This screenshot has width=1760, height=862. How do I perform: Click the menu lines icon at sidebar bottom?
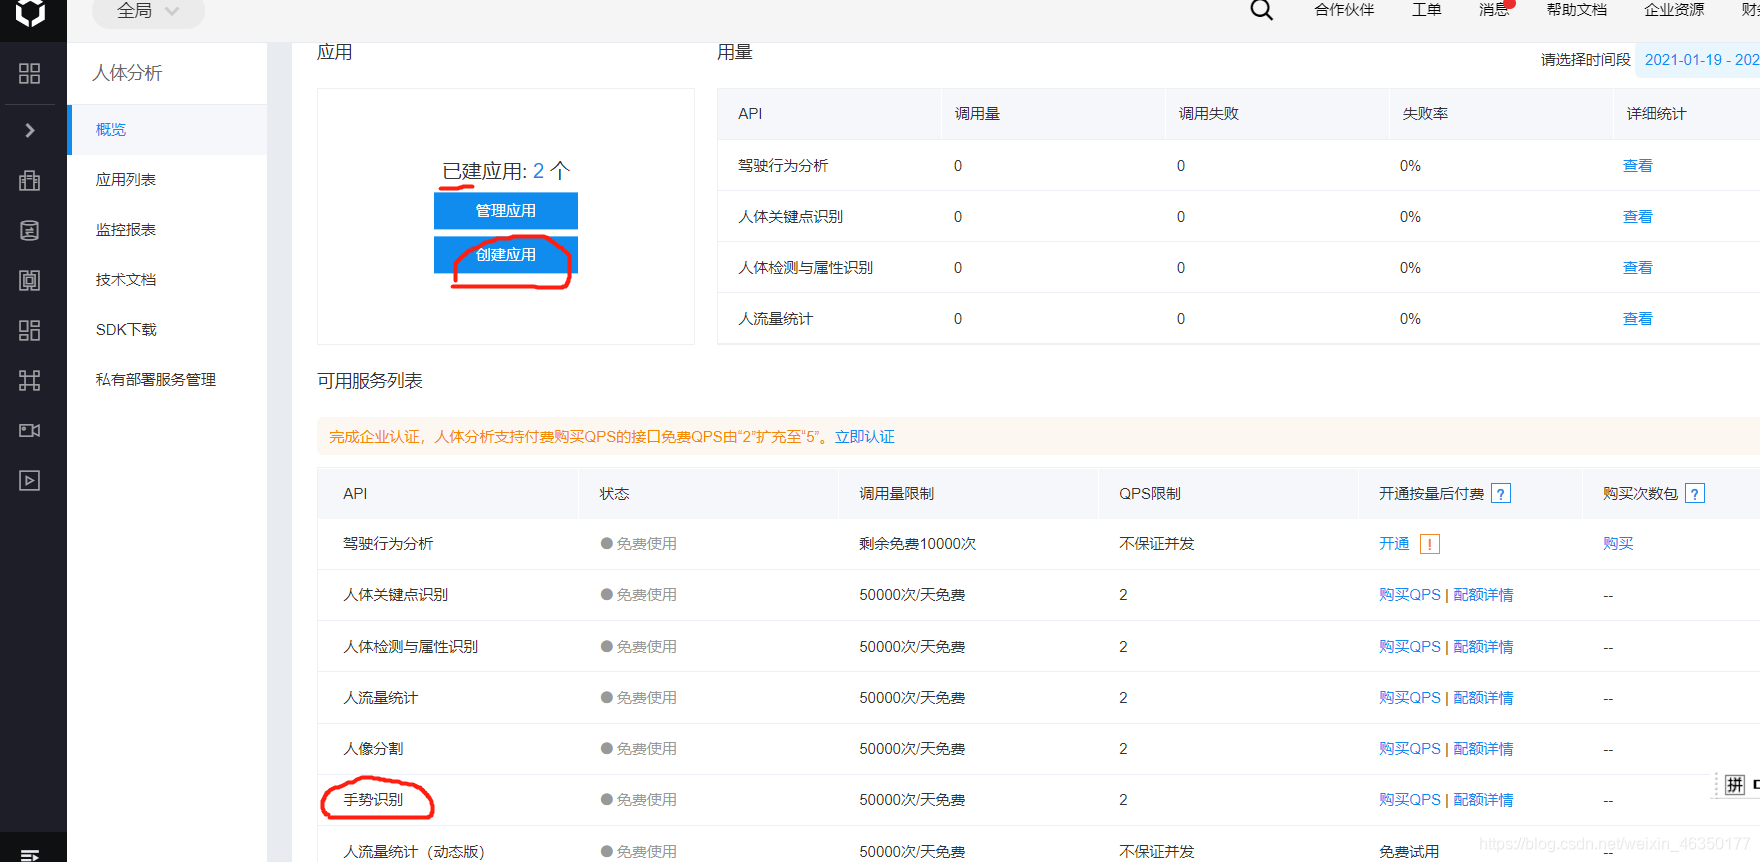[30, 855]
